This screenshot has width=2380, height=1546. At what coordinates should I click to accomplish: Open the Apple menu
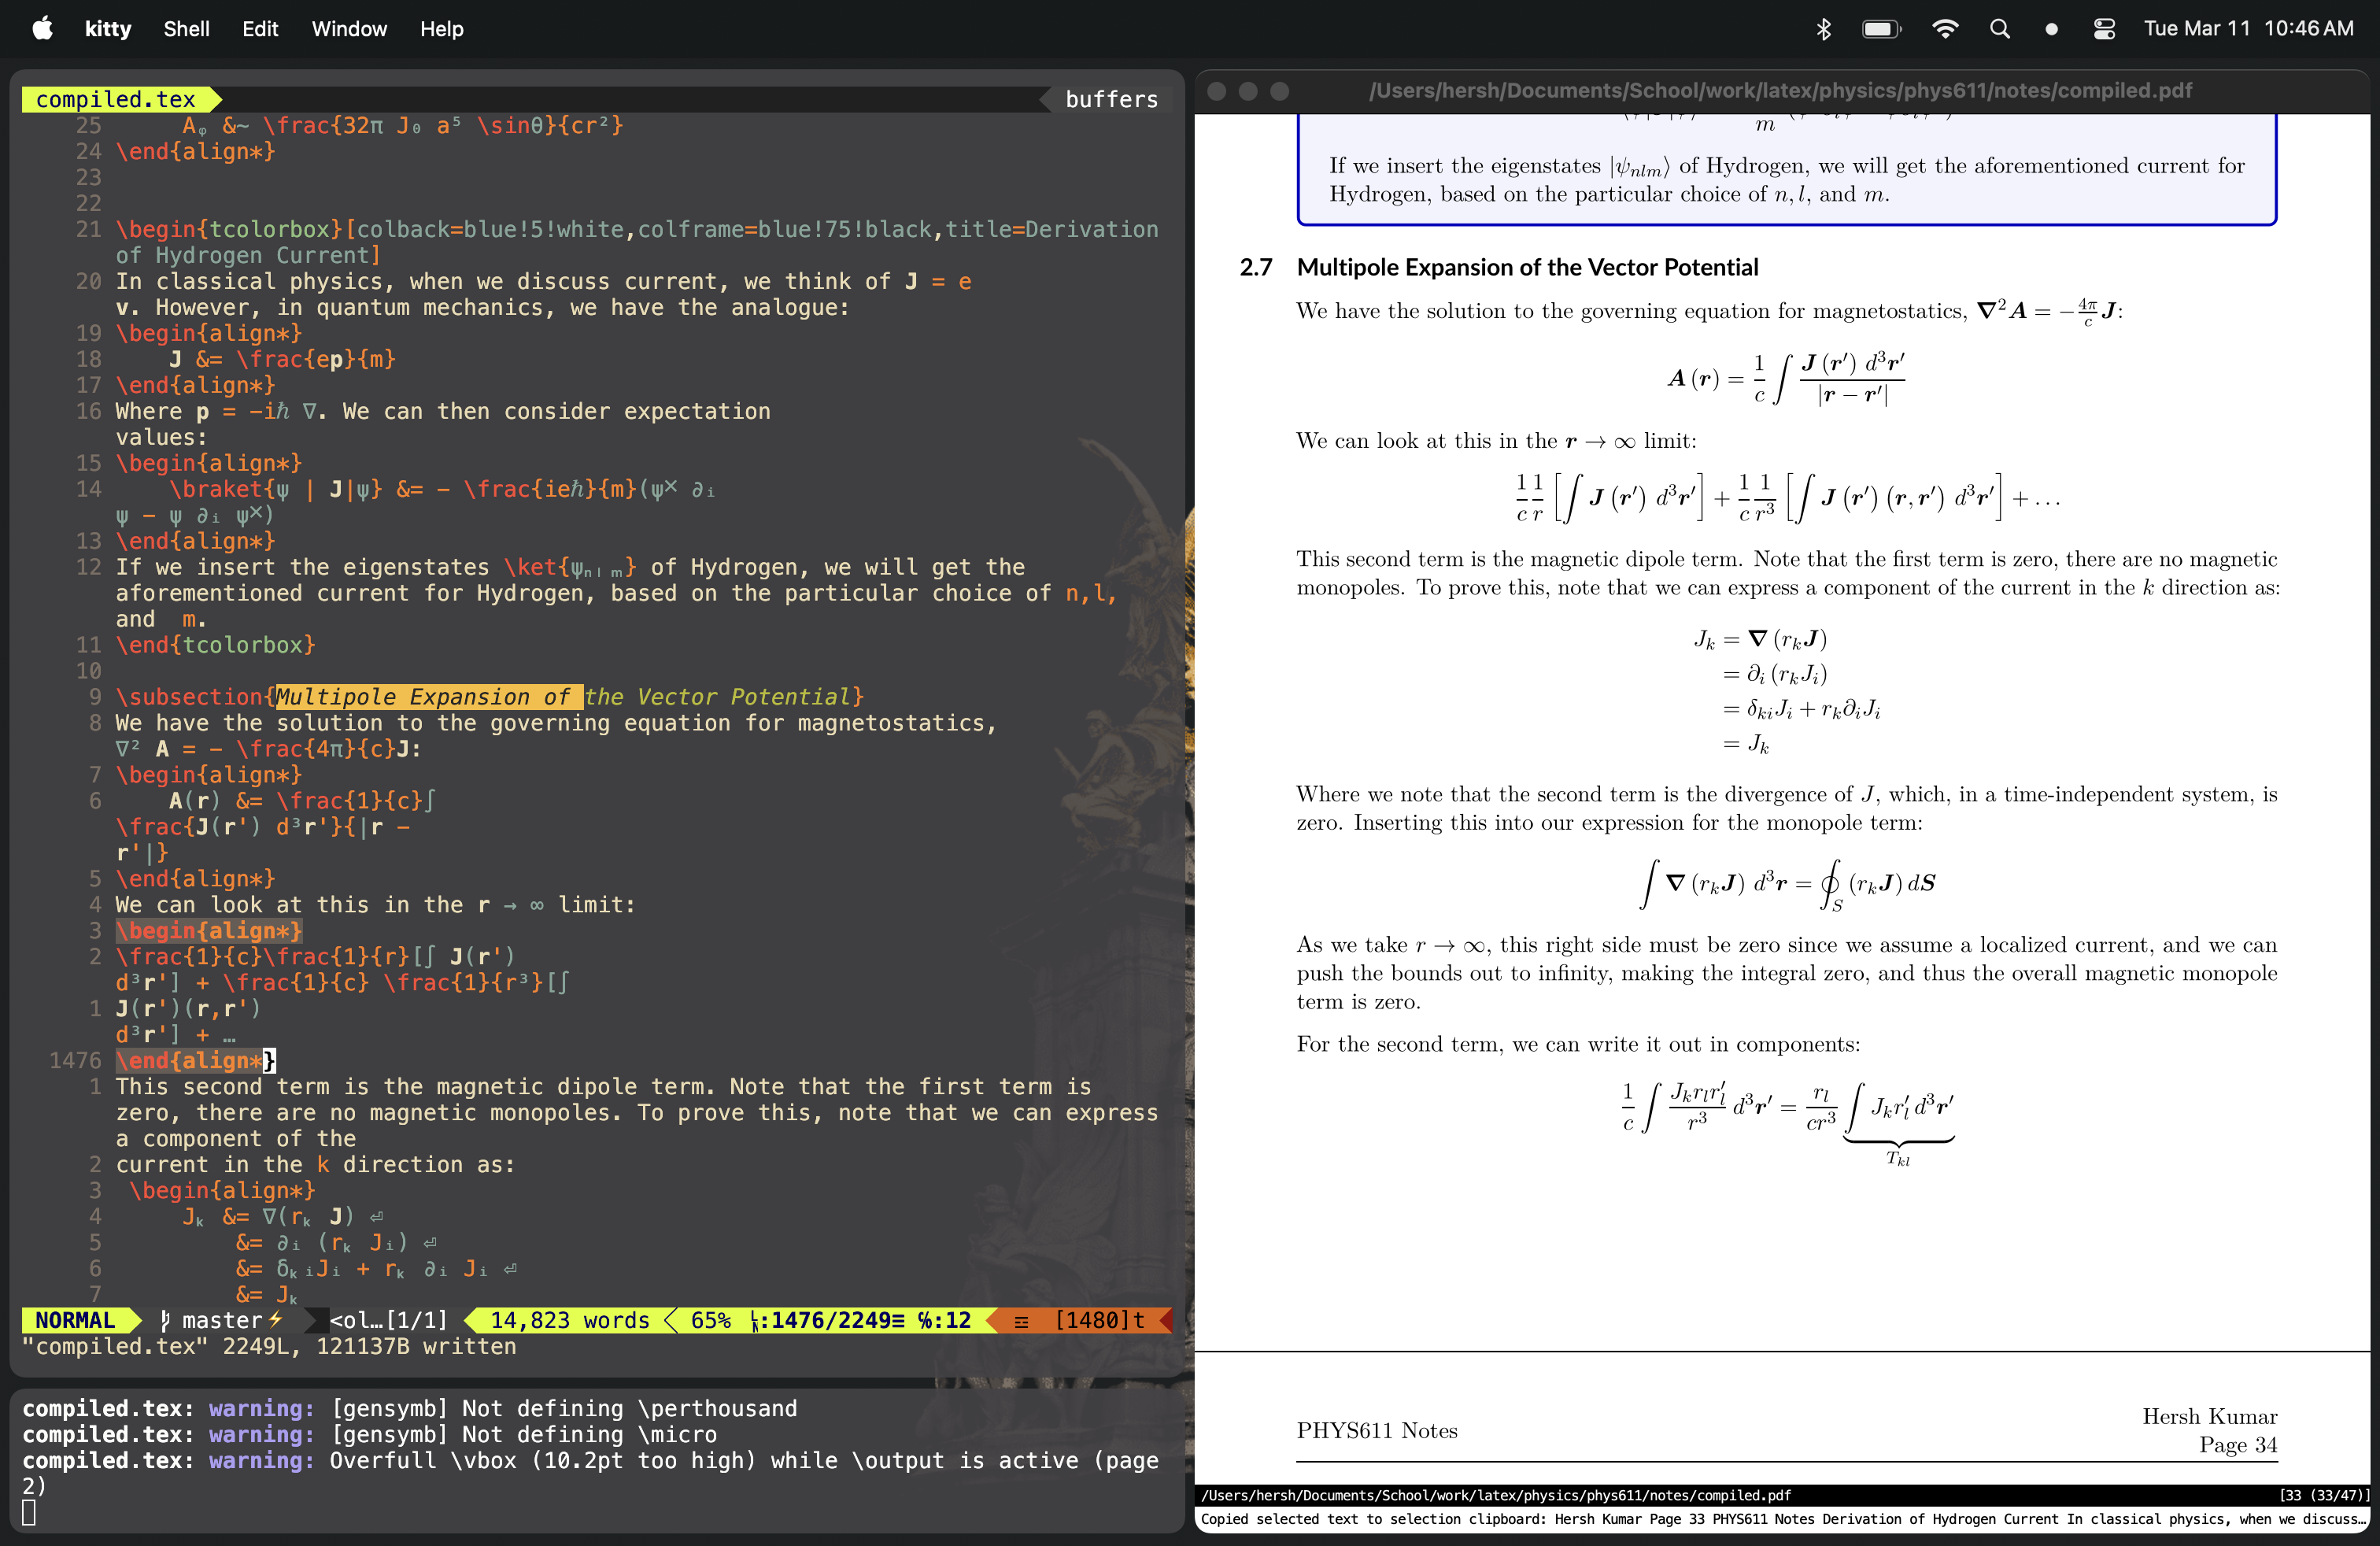[42, 28]
